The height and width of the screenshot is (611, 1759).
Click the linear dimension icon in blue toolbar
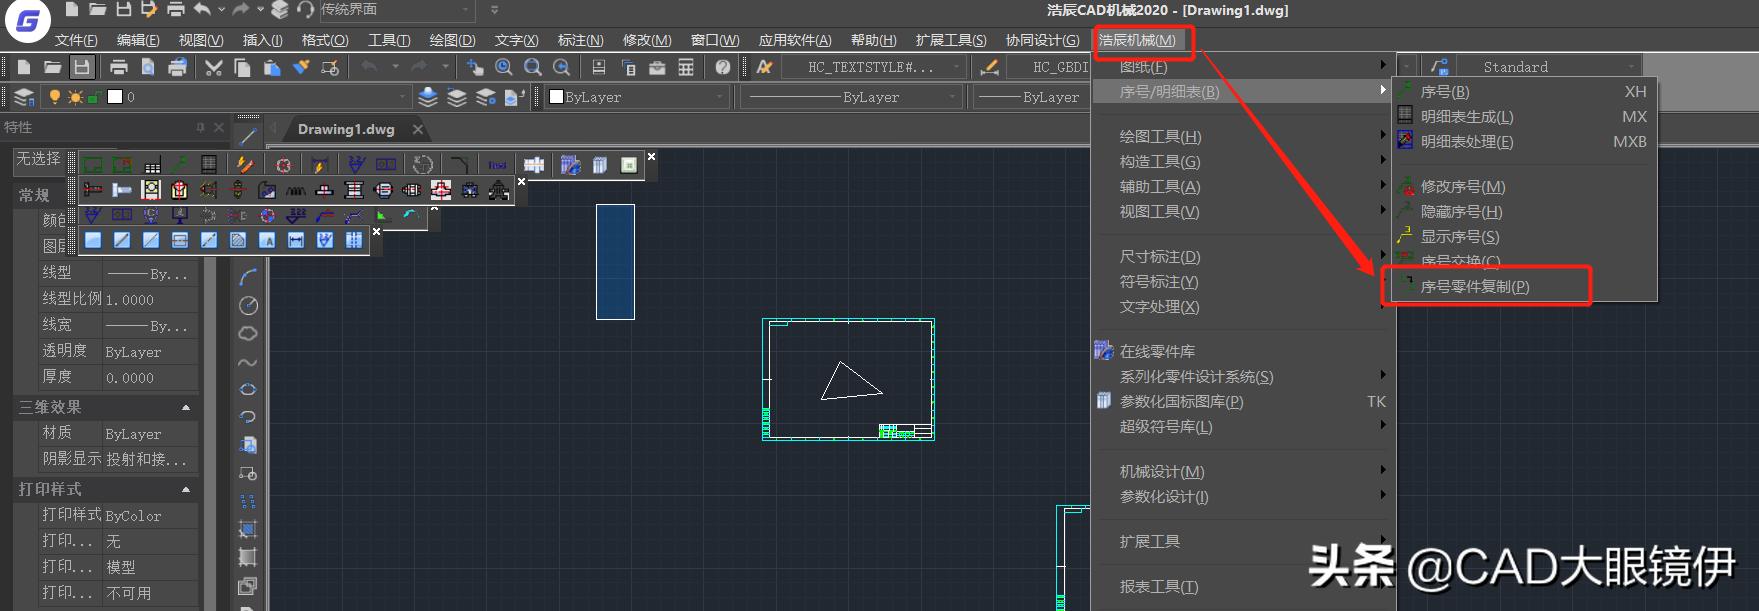(296, 240)
